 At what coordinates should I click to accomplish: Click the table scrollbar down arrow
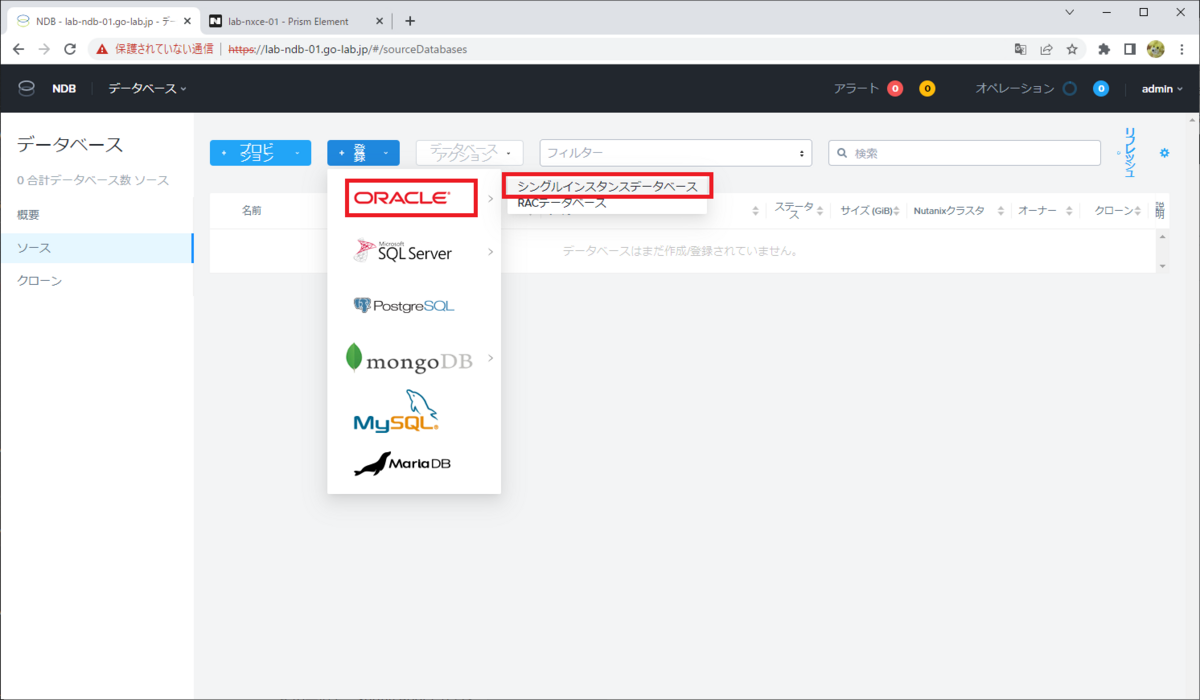1161,266
